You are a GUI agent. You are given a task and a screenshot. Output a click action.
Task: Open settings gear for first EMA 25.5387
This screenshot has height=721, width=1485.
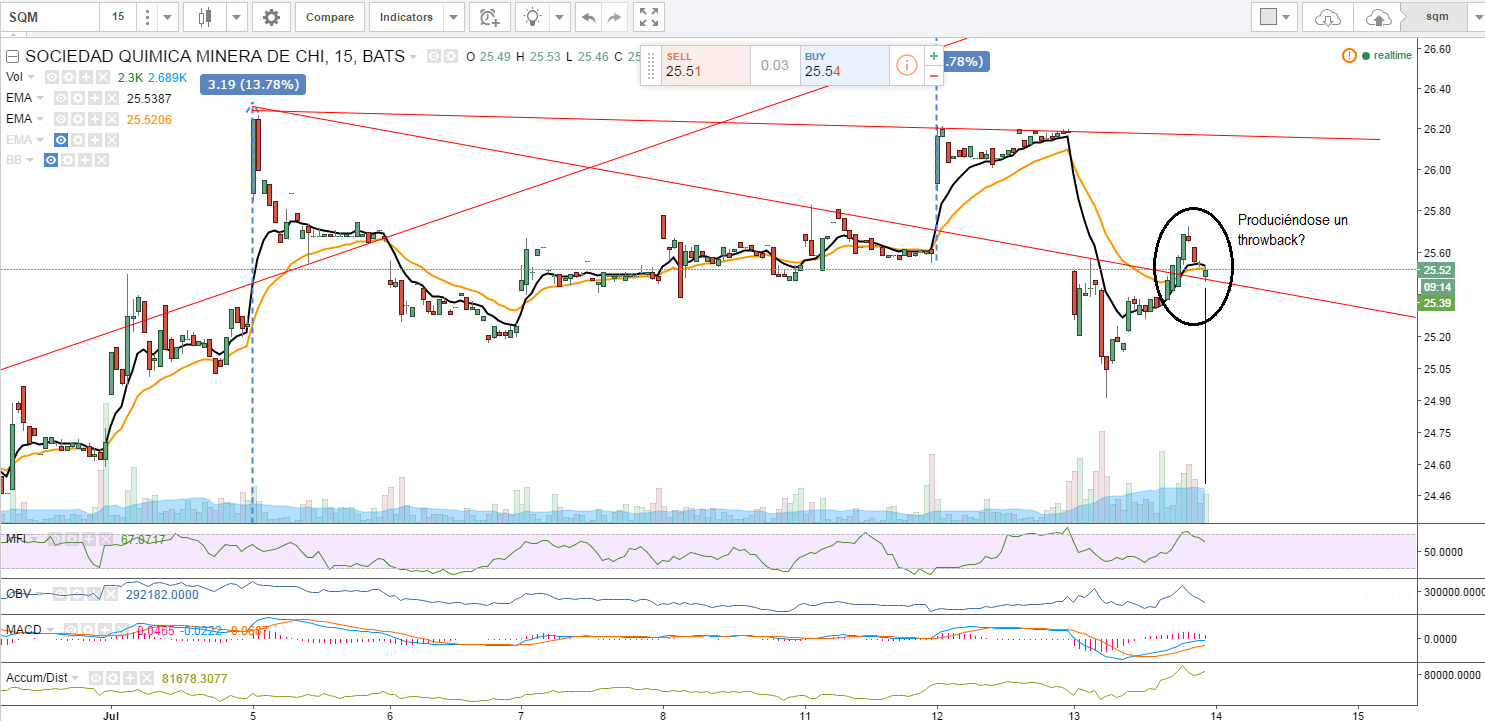(x=78, y=98)
